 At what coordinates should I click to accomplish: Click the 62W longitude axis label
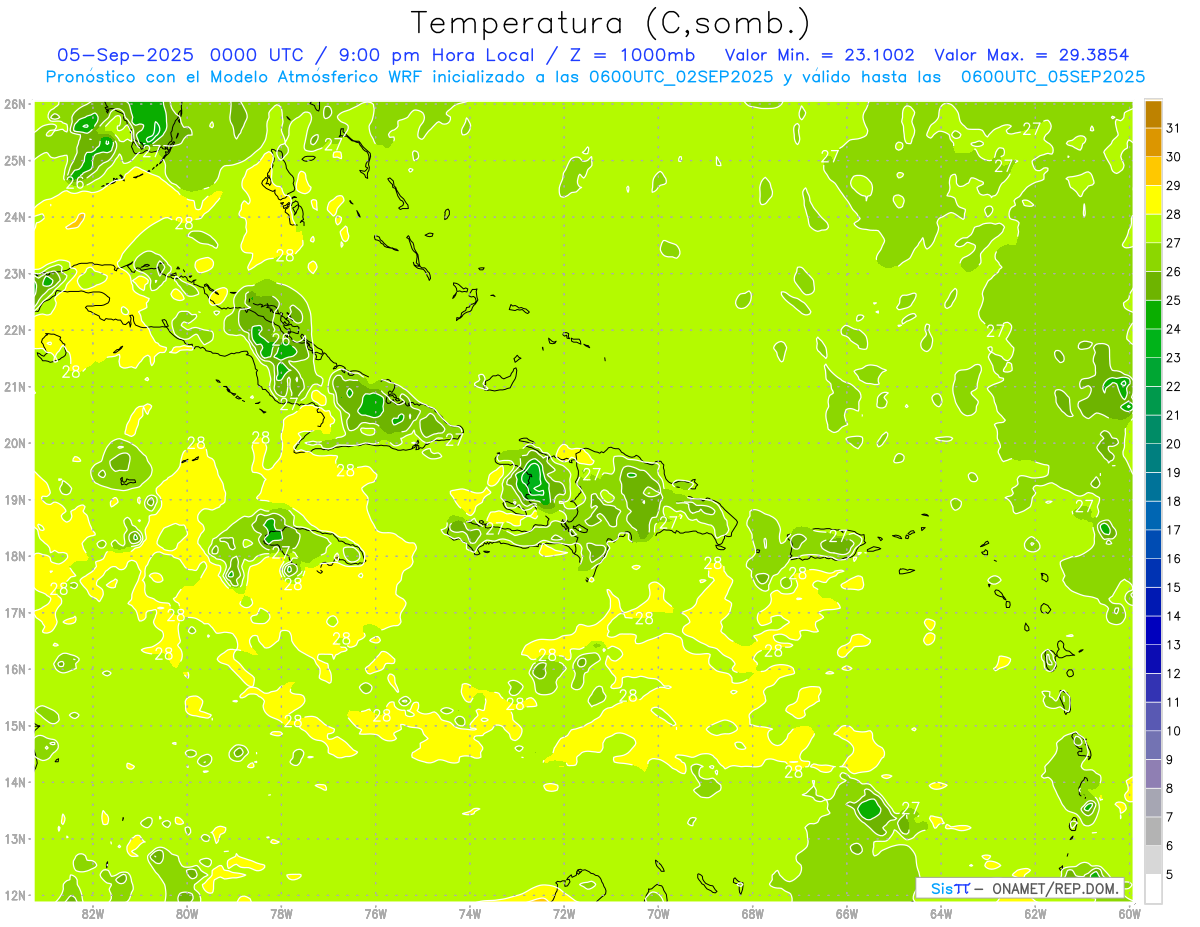tap(1035, 913)
